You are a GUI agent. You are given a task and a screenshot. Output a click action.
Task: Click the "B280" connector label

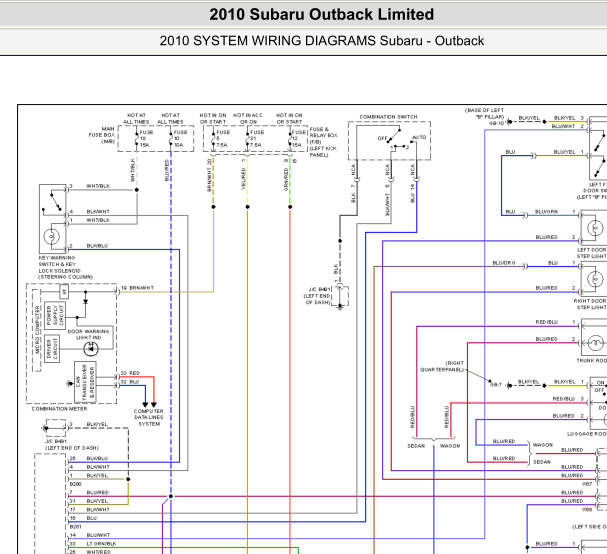pyautogui.click(x=75, y=484)
